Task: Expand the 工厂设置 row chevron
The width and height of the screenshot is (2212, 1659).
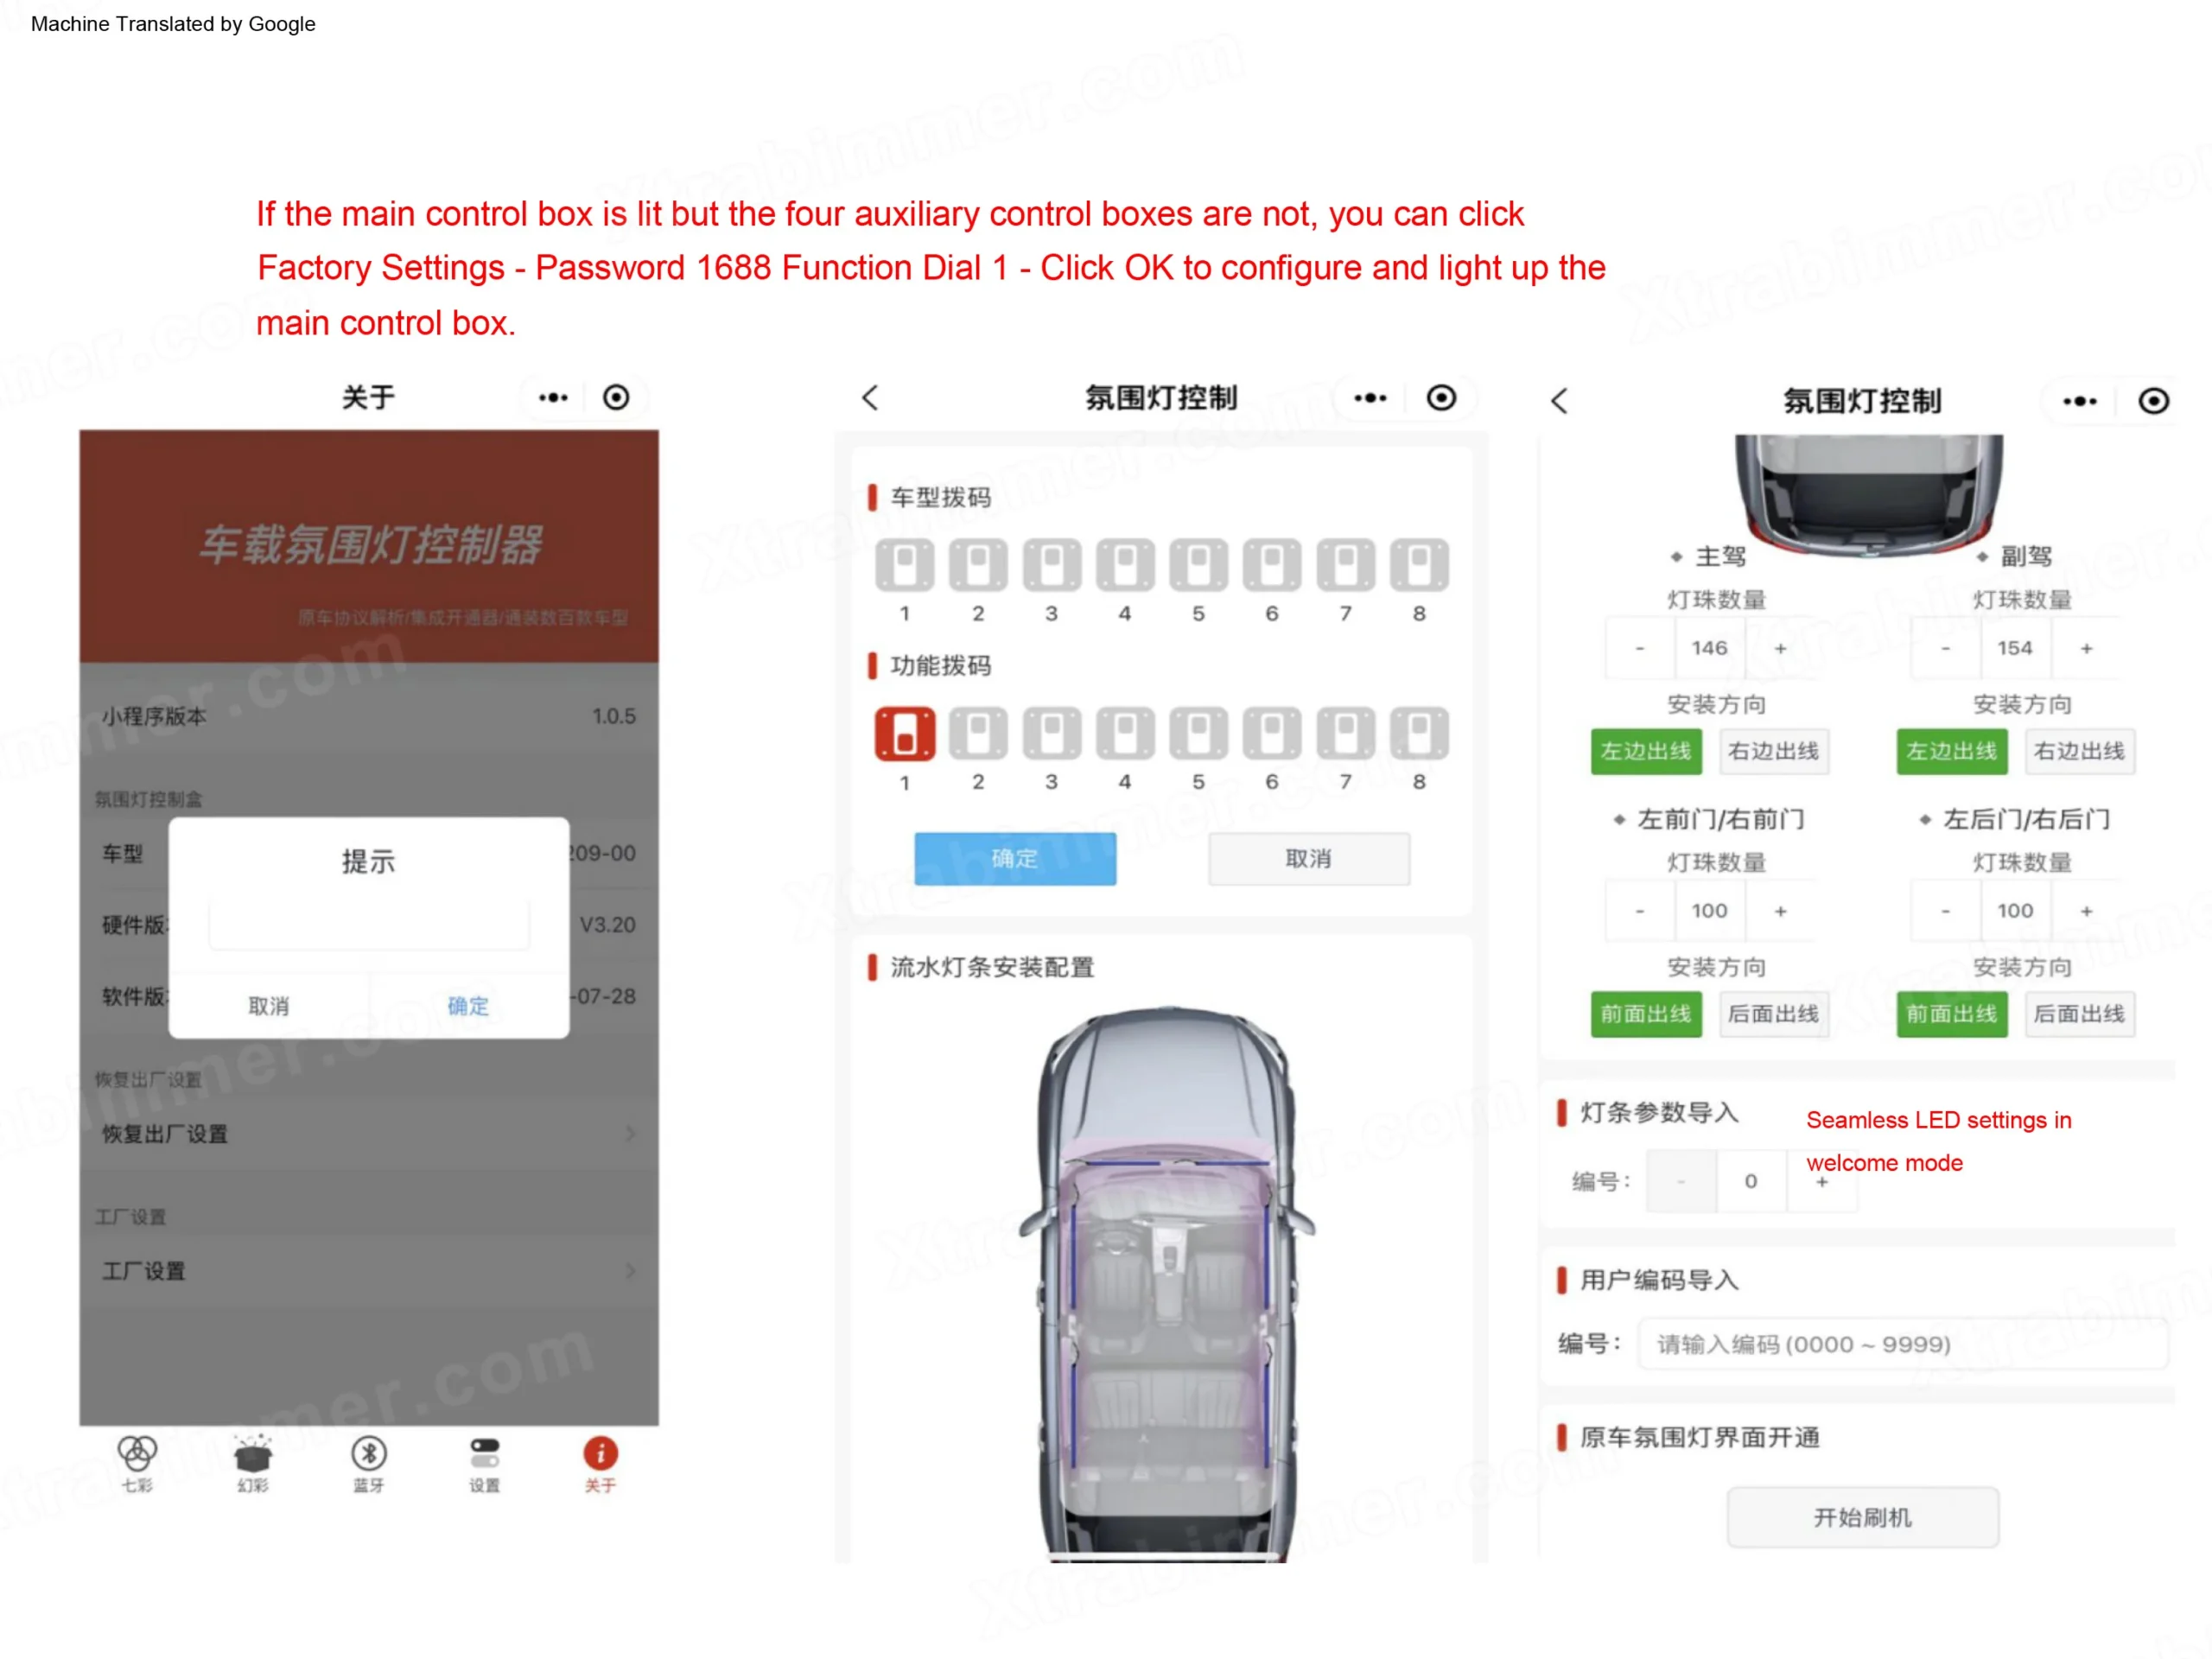Action: [x=631, y=1271]
